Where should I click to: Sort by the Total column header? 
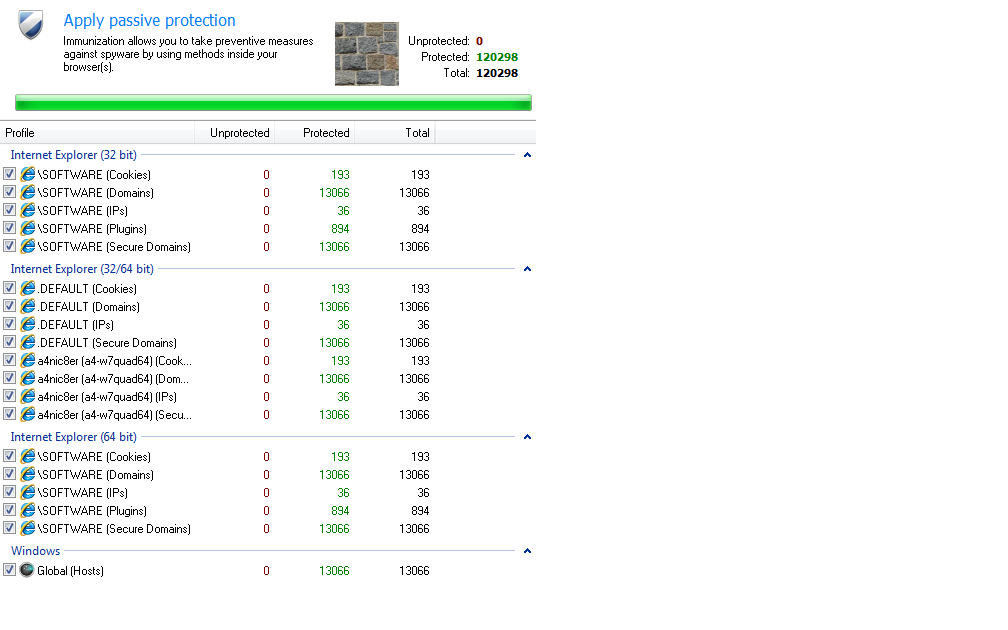pos(395,133)
